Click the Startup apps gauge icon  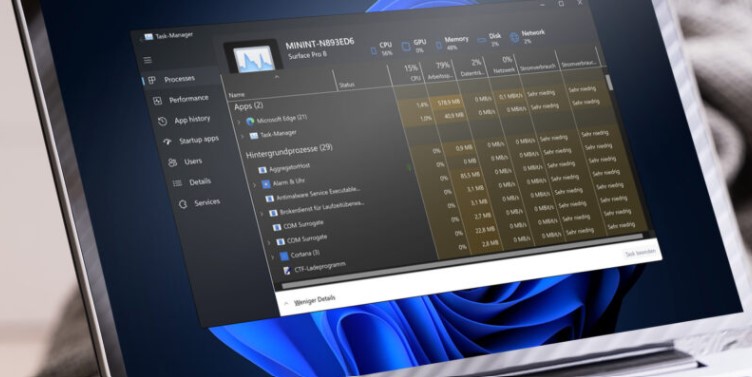point(167,141)
